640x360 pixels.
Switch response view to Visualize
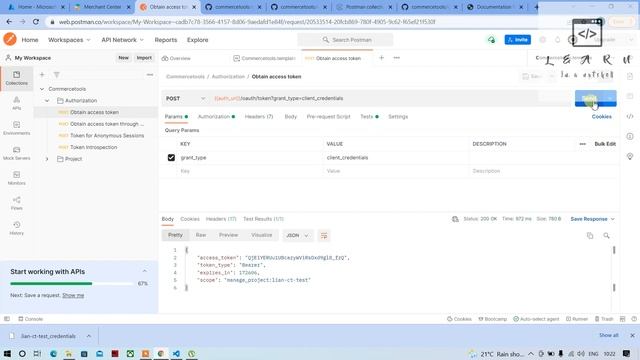(262, 235)
